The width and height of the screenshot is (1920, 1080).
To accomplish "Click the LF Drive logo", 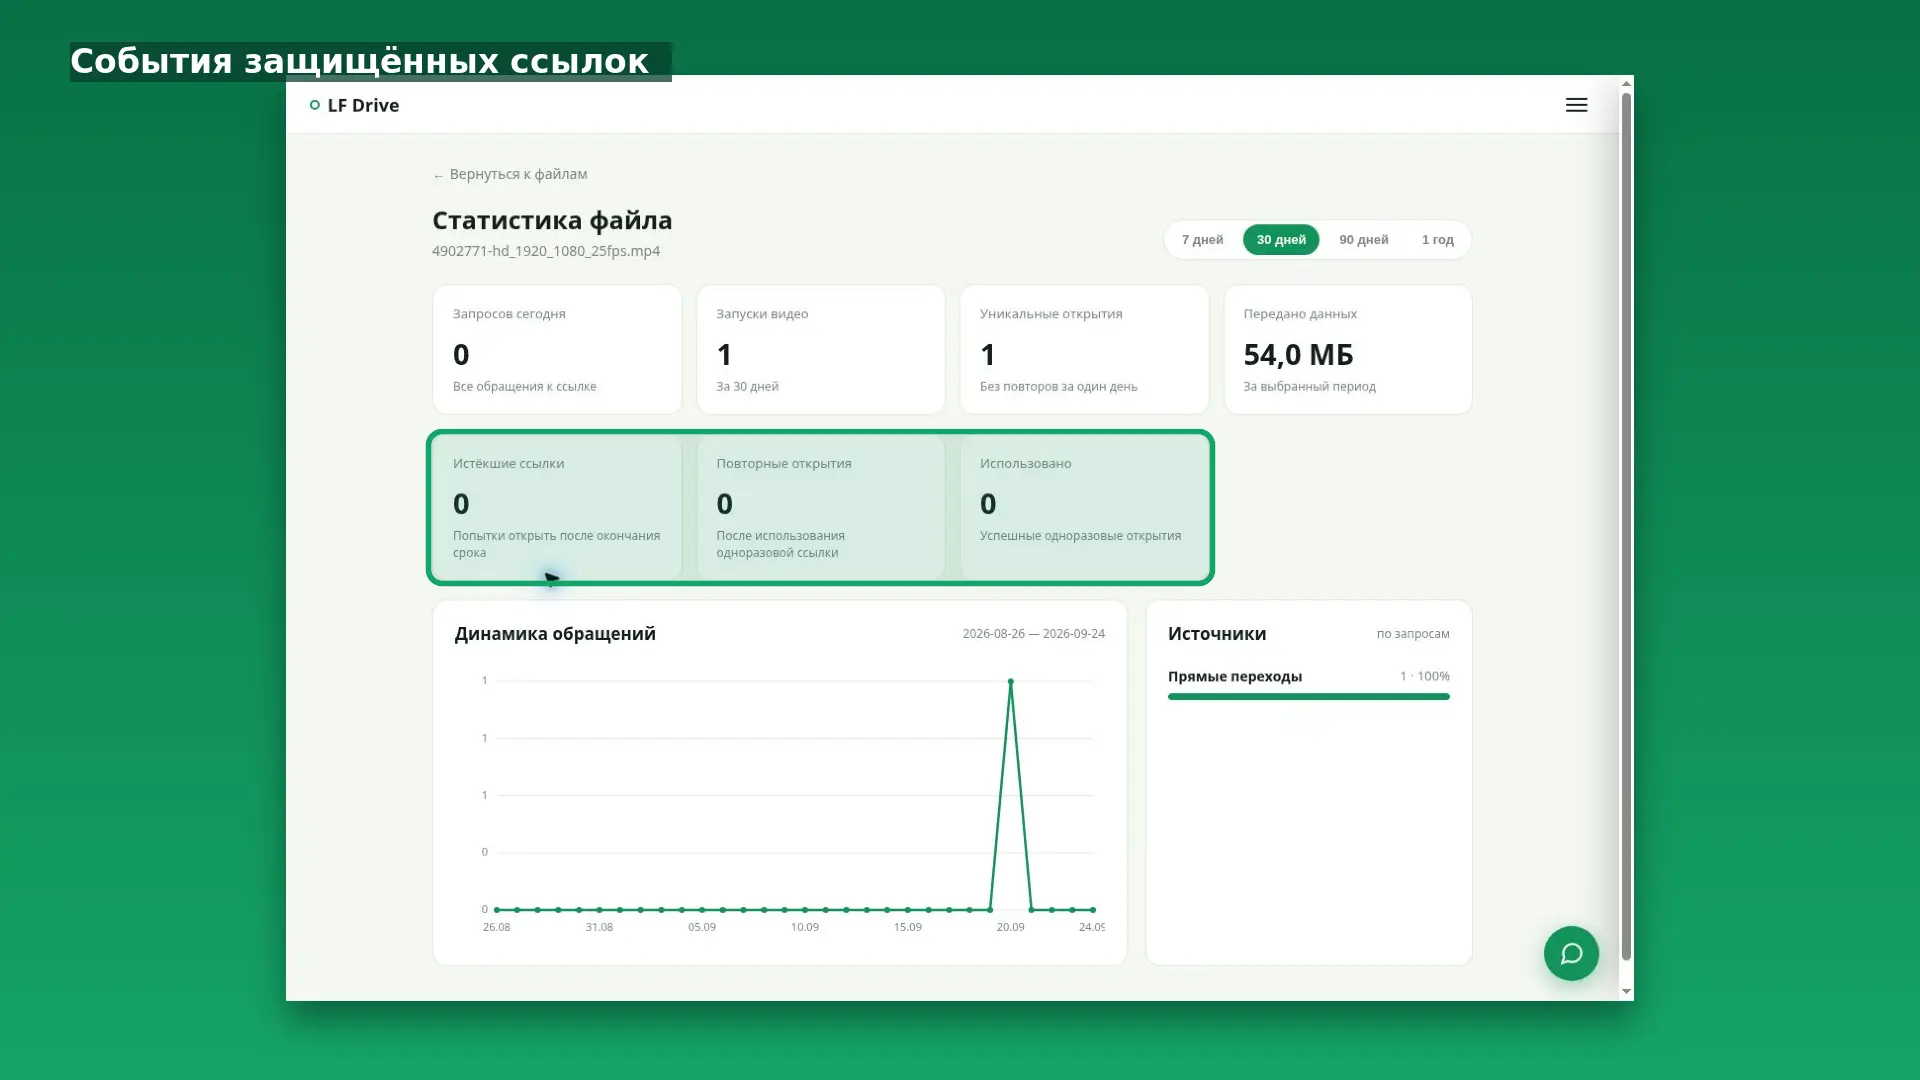I will point(354,105).
